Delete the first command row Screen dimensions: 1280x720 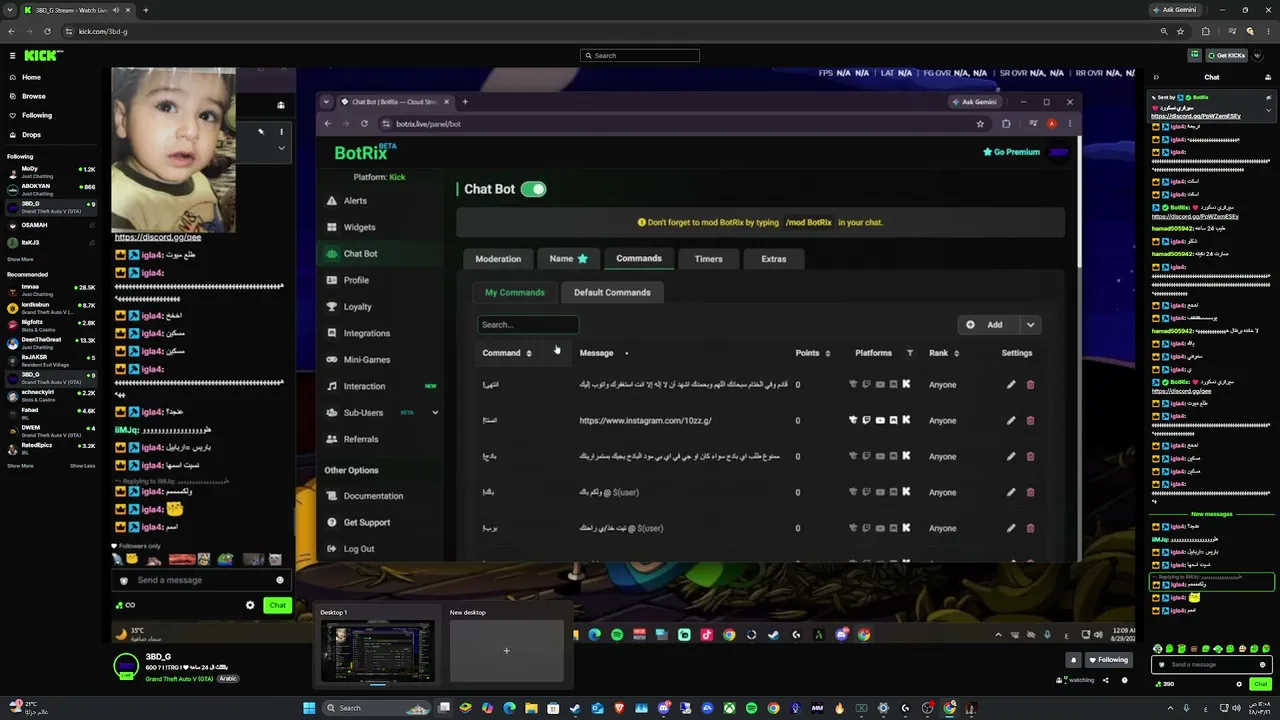1030,384
